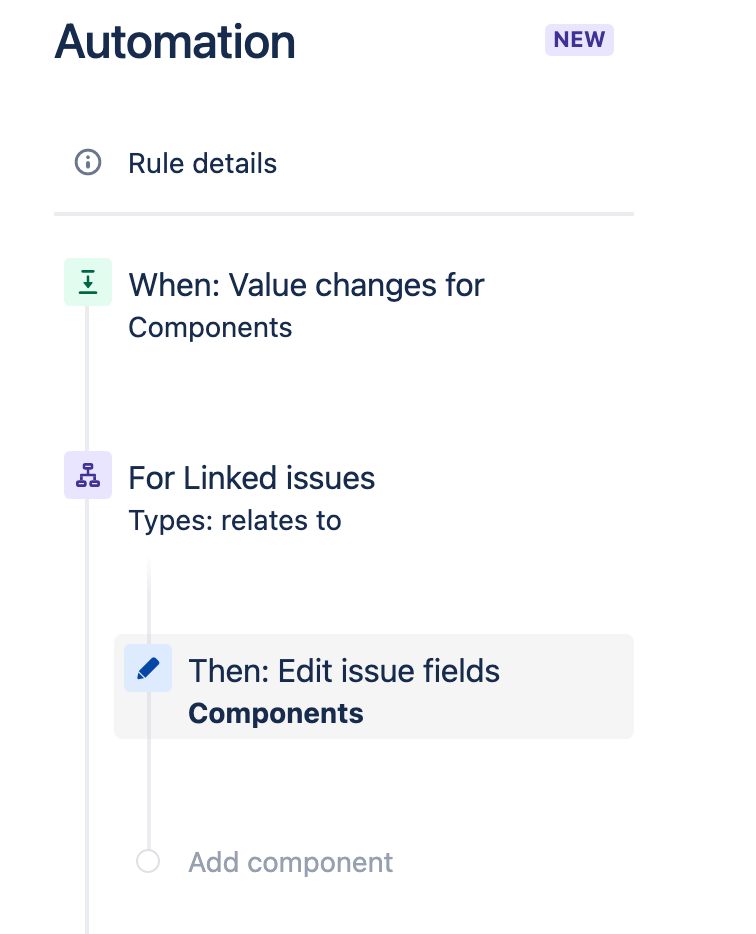The image size is (756, 934).
Task: Click the Rule details info icon
Action: (x=88, y=162)
